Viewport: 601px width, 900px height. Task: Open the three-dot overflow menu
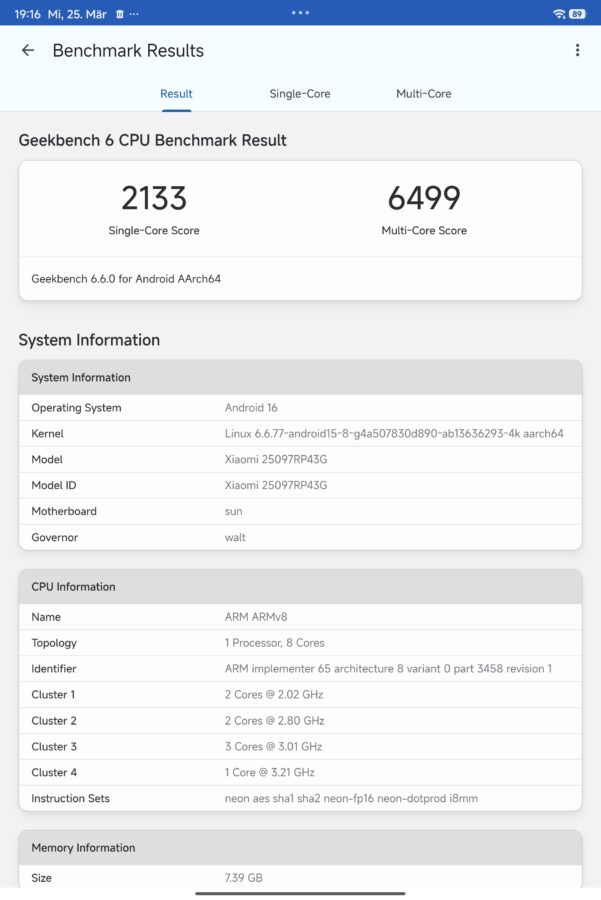coord(576,49)
